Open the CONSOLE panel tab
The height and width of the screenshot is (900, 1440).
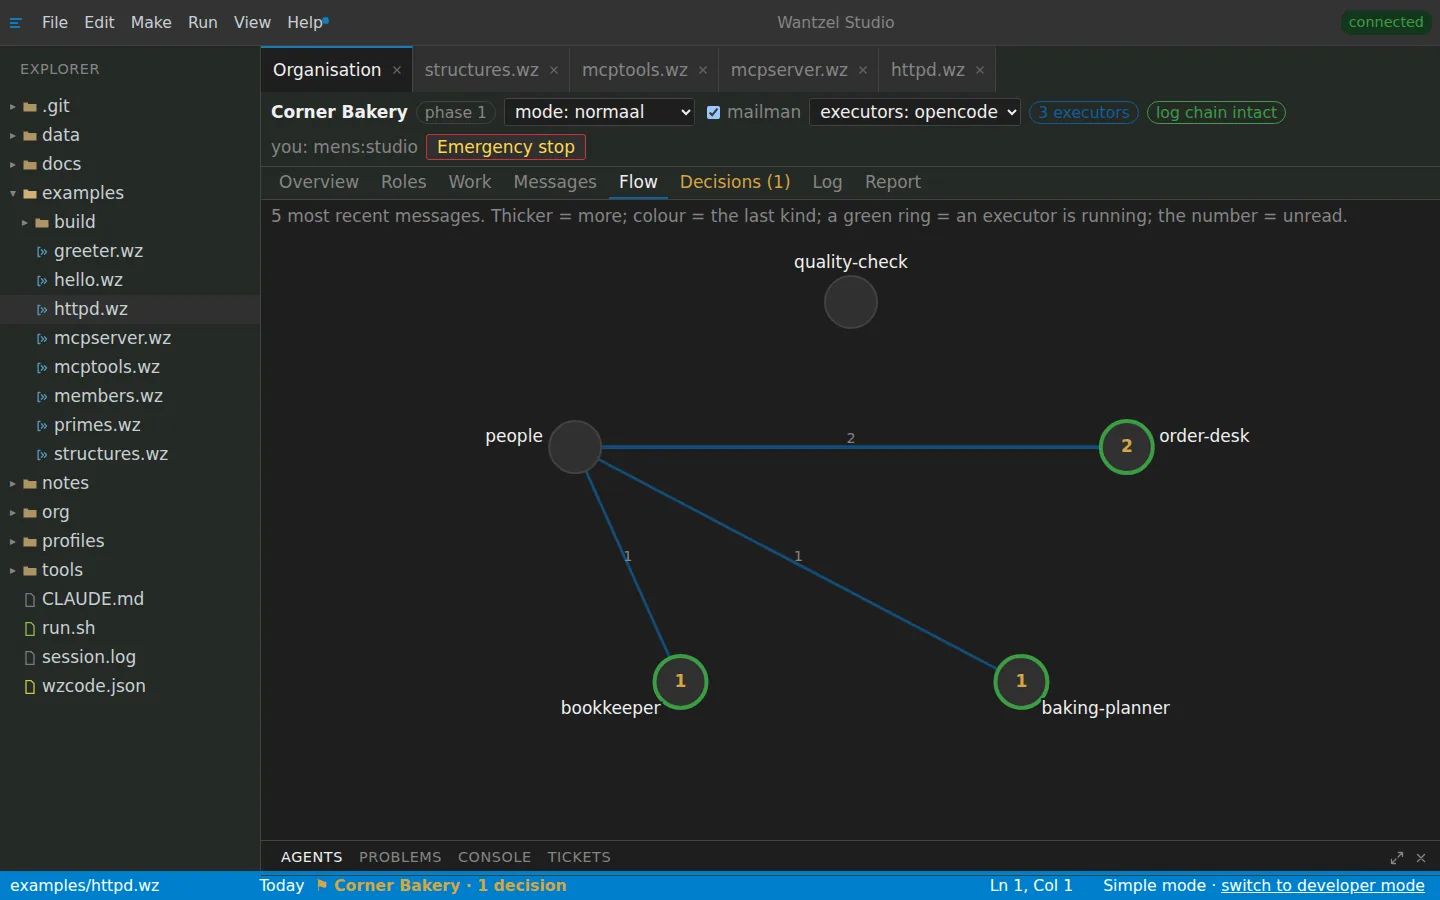tap(494, 857)
